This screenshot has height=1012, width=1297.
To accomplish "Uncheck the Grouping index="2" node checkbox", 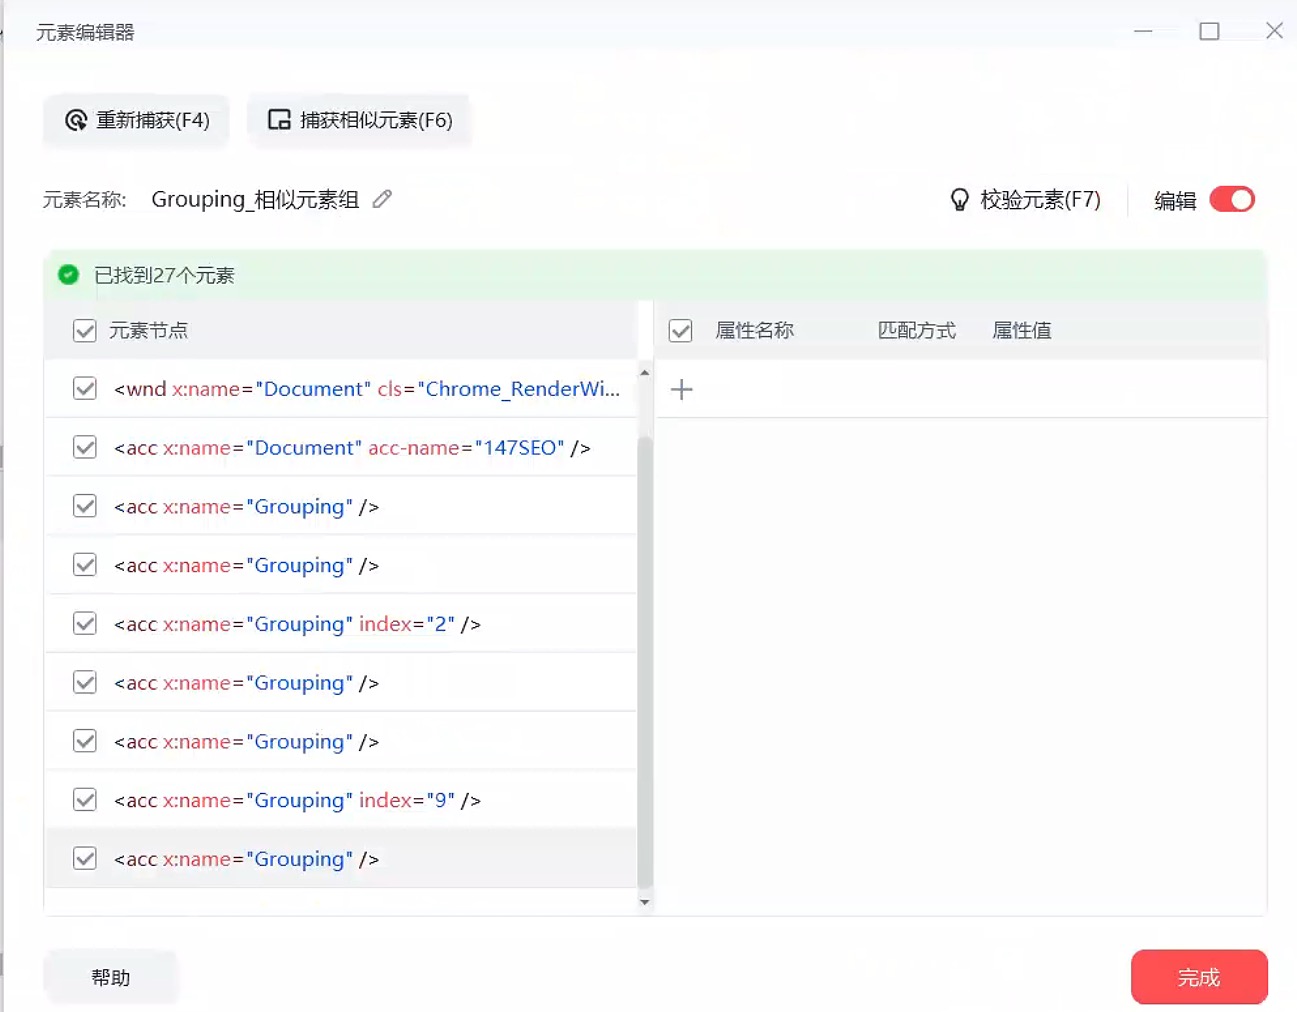I will pos(85,624).
